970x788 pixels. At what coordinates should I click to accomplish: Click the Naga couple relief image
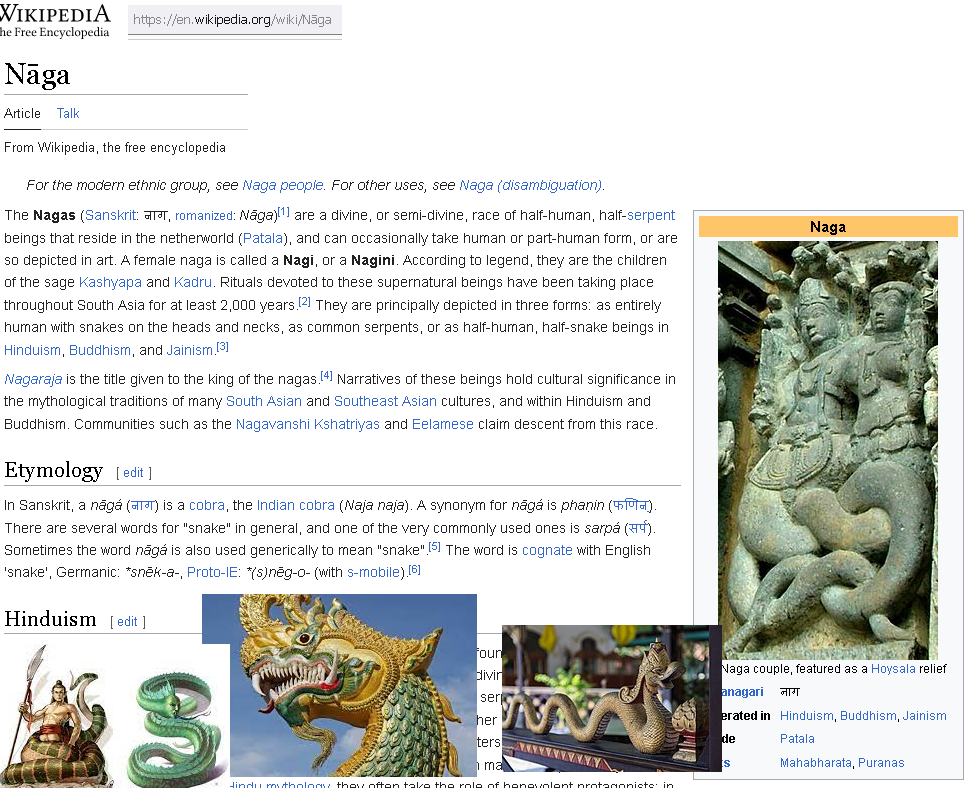828,450
